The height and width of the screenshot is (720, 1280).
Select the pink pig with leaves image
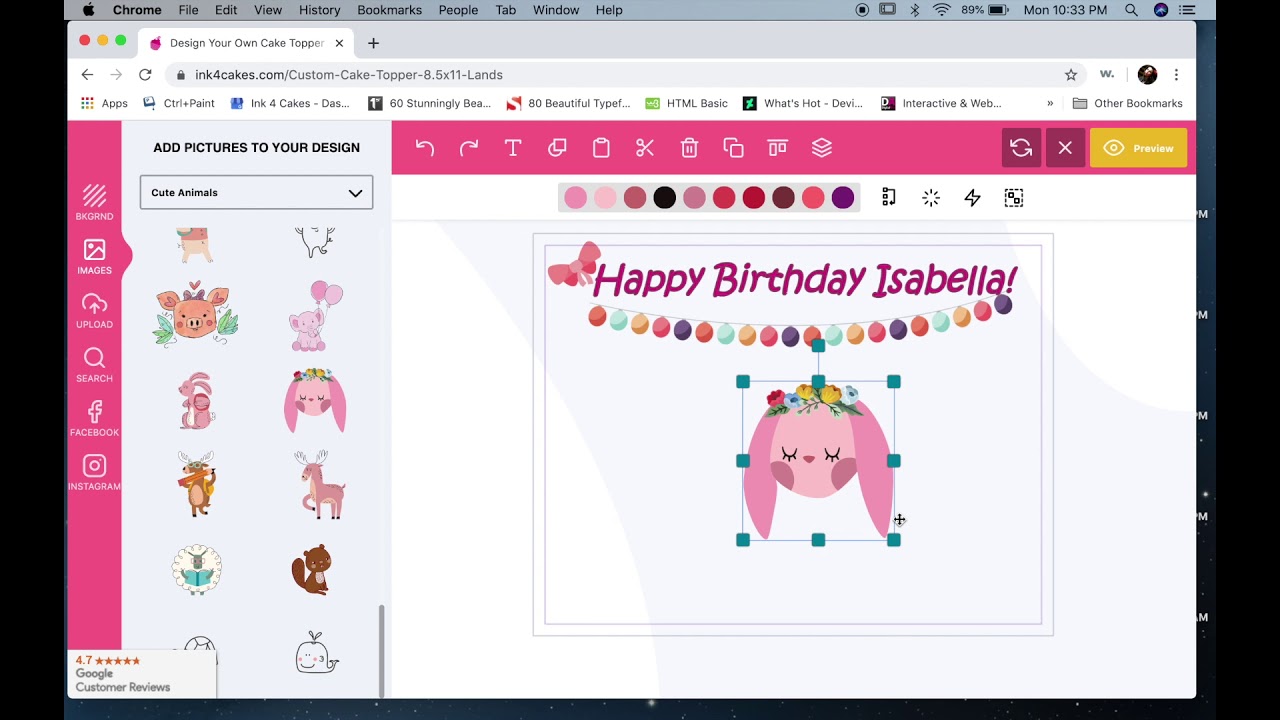[196, 315]
